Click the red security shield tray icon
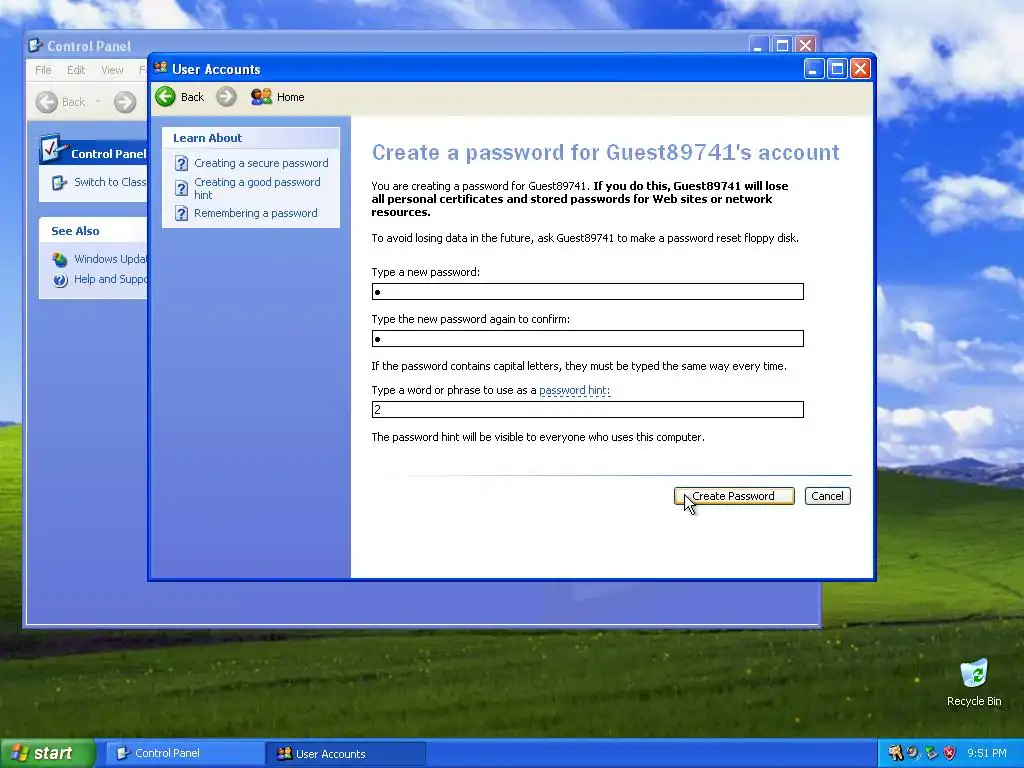The width and height of the screenshot is (1024, 768). click(950, 753)
